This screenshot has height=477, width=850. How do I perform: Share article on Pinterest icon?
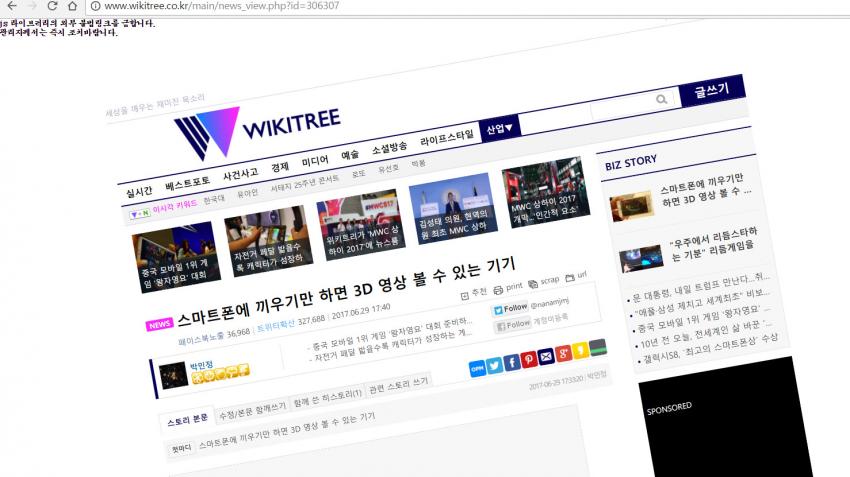pyautogui.click(x=529, y=359)
